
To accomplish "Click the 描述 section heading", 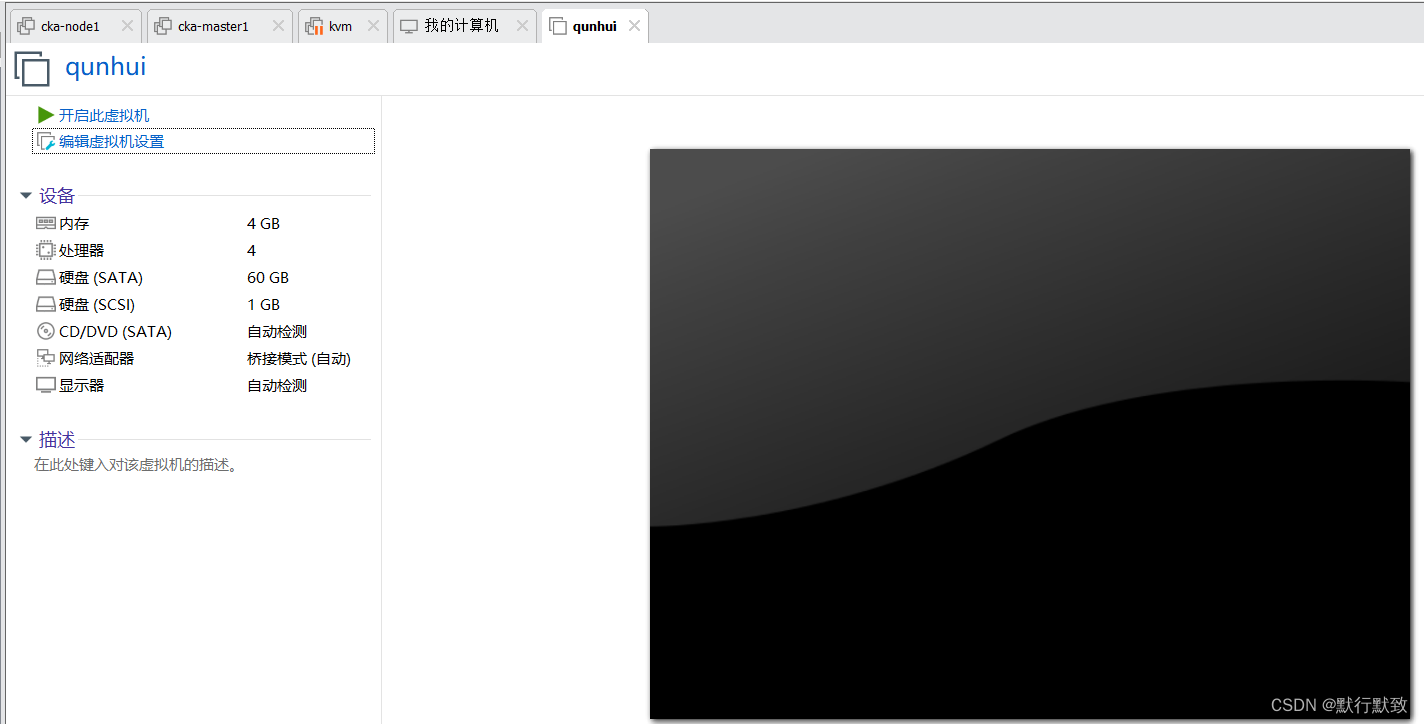I will pos(57,440).
